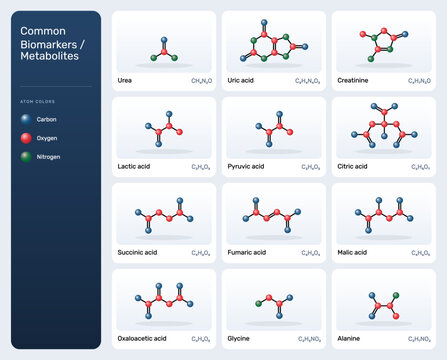Viewport: 447px width, 360px height.
Task: Click the chemical formula beside Alanine
Action: click(x=419, y=339)
